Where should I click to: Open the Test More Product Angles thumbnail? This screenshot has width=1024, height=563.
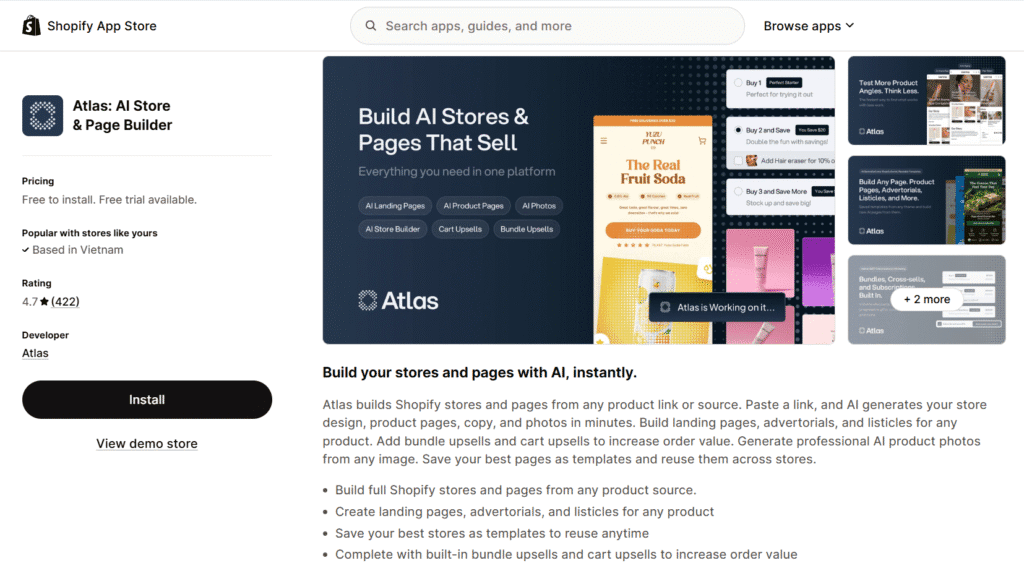[927, 101]
